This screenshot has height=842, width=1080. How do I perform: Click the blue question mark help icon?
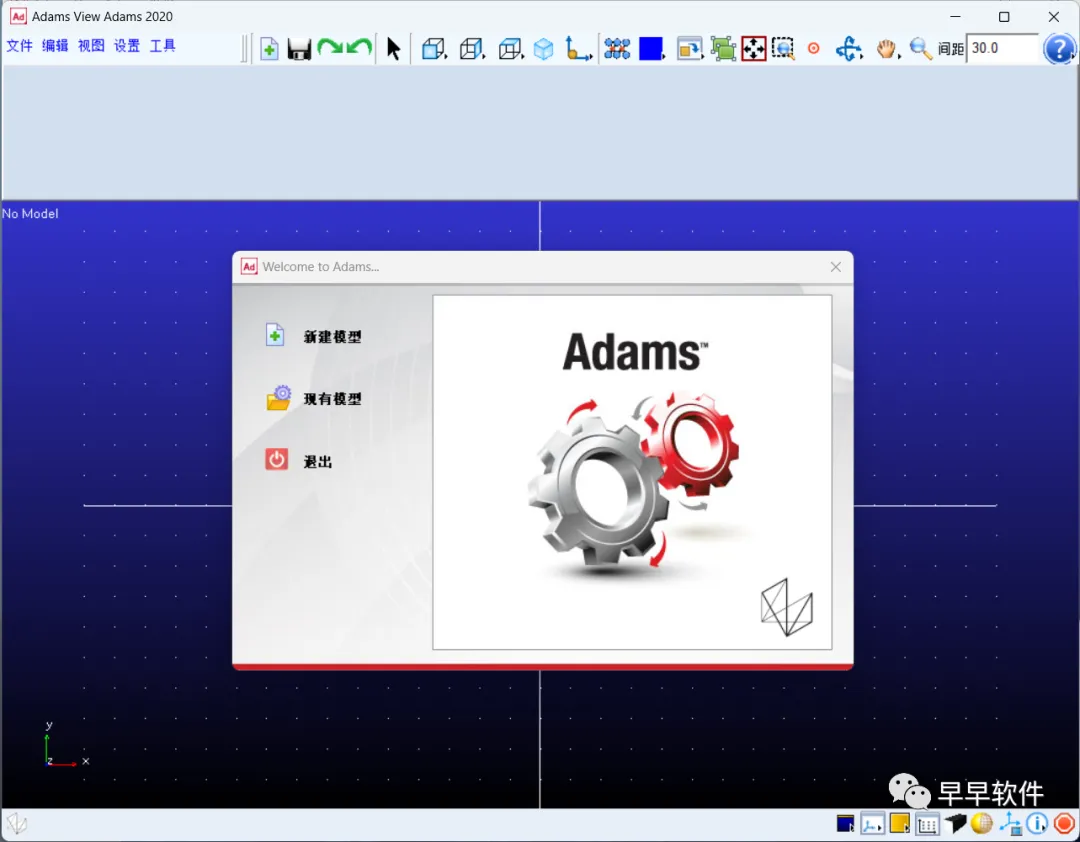click(1059, 49)
